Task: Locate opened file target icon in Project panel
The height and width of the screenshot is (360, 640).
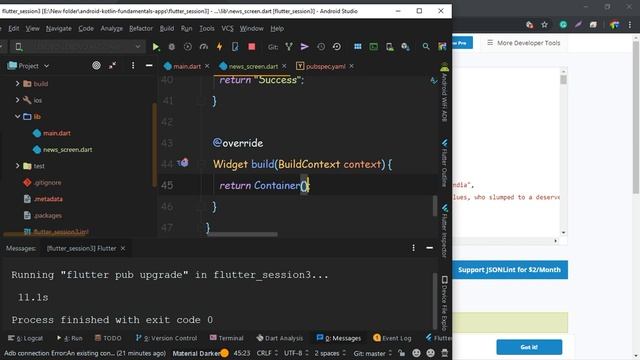Action: tap(96, 65)
